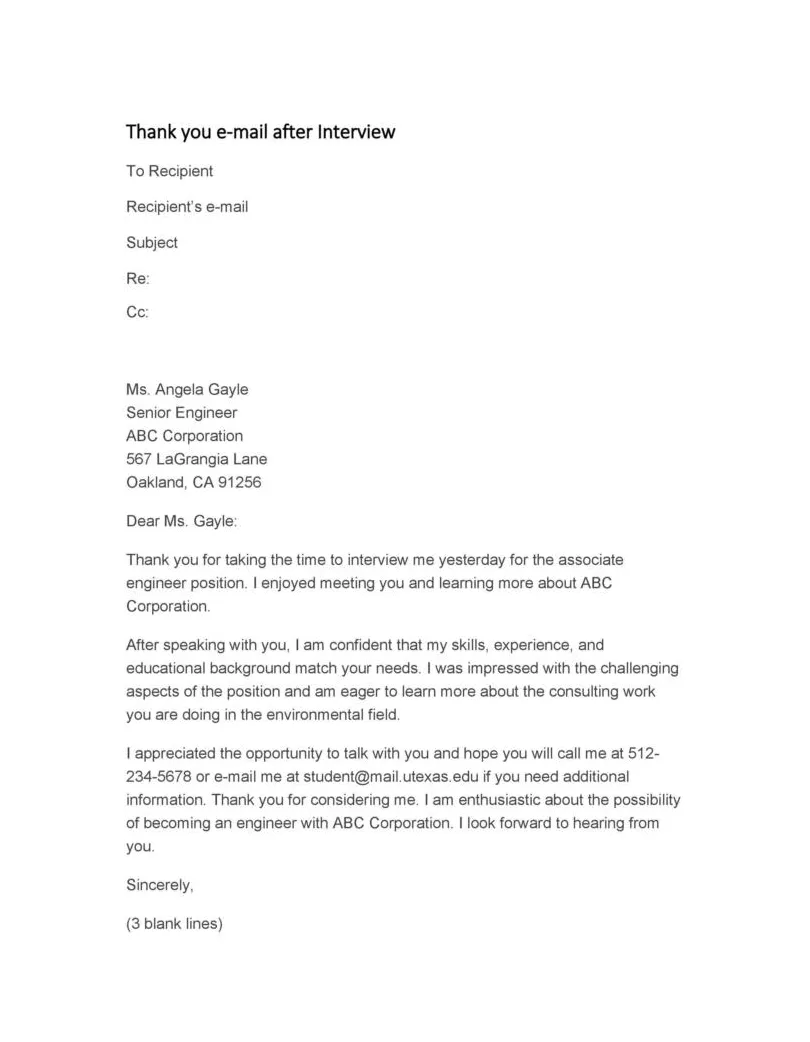Click the 'Dear Ms. Gayle:' salutation
The height and width of the screenshot is (1042, 810).
click(x=182, y=521)
